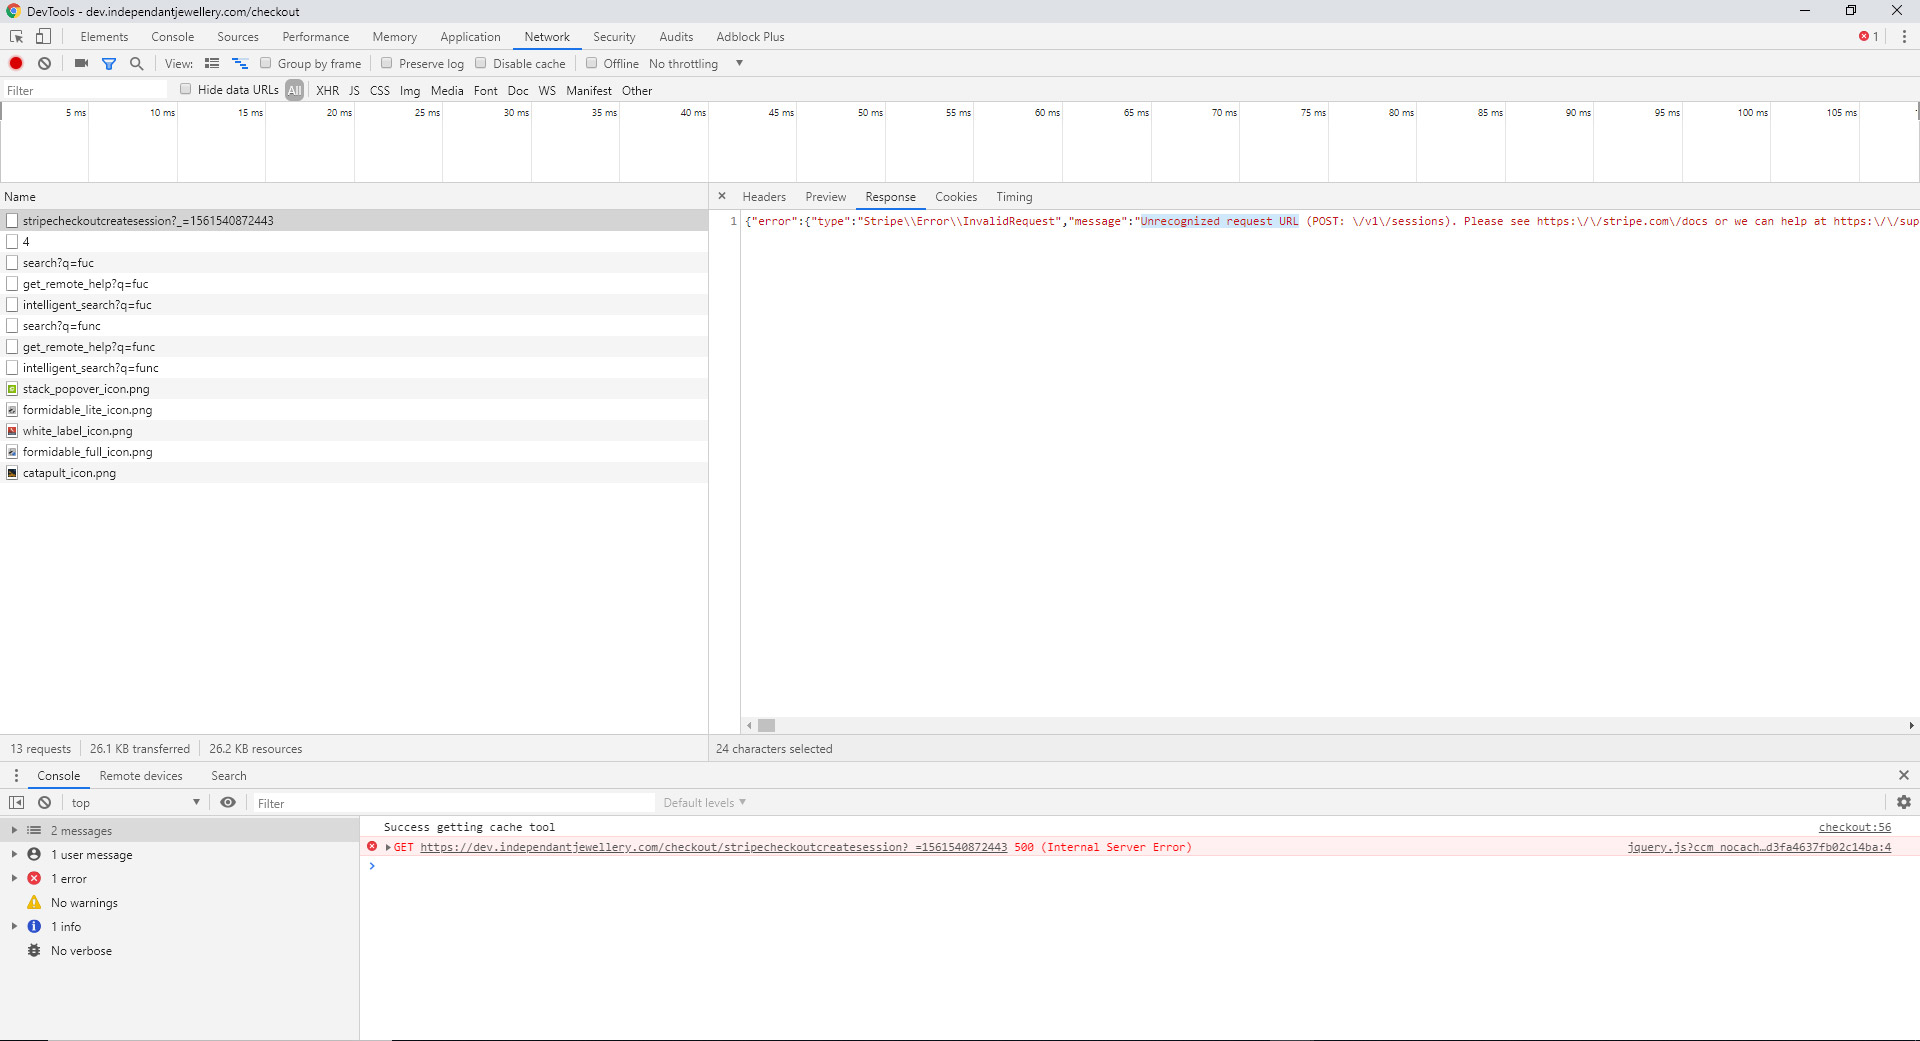The image size is (1920, 1041).
Task: Clear console messages
Action: tap(44, 802)
